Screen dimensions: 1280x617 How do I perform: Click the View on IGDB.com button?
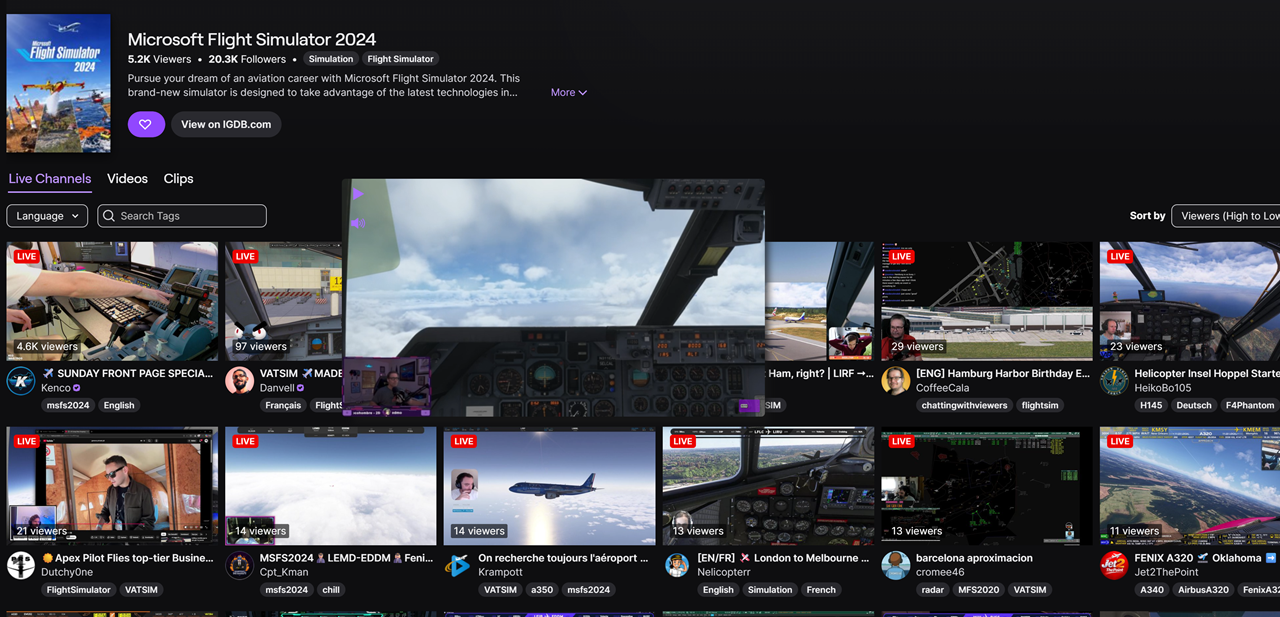click(x=226, y=124)
